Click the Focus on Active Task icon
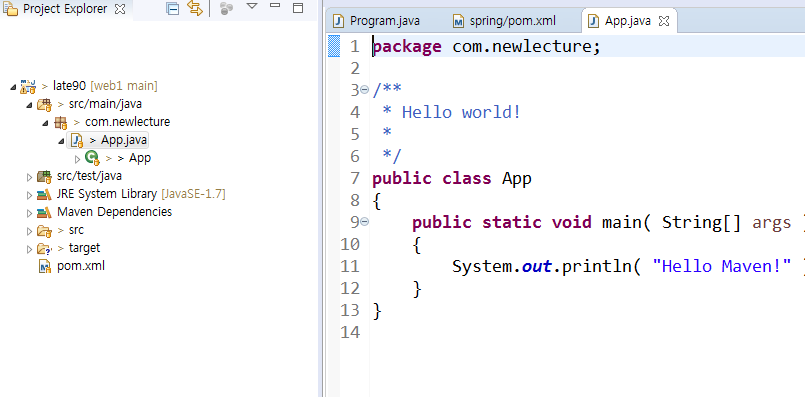805x397 pixels. point(226,8)
